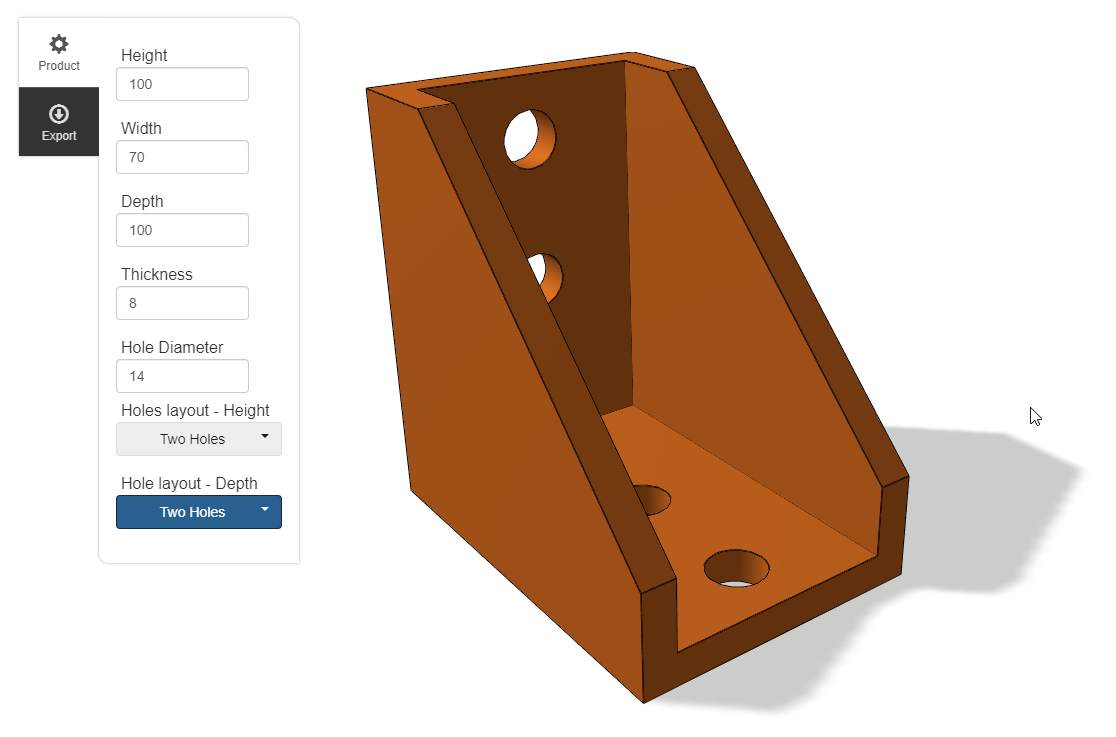Open the Hole layout - Depth dropdown
Screen dimensions: 1116x737
tap(198, 512)
